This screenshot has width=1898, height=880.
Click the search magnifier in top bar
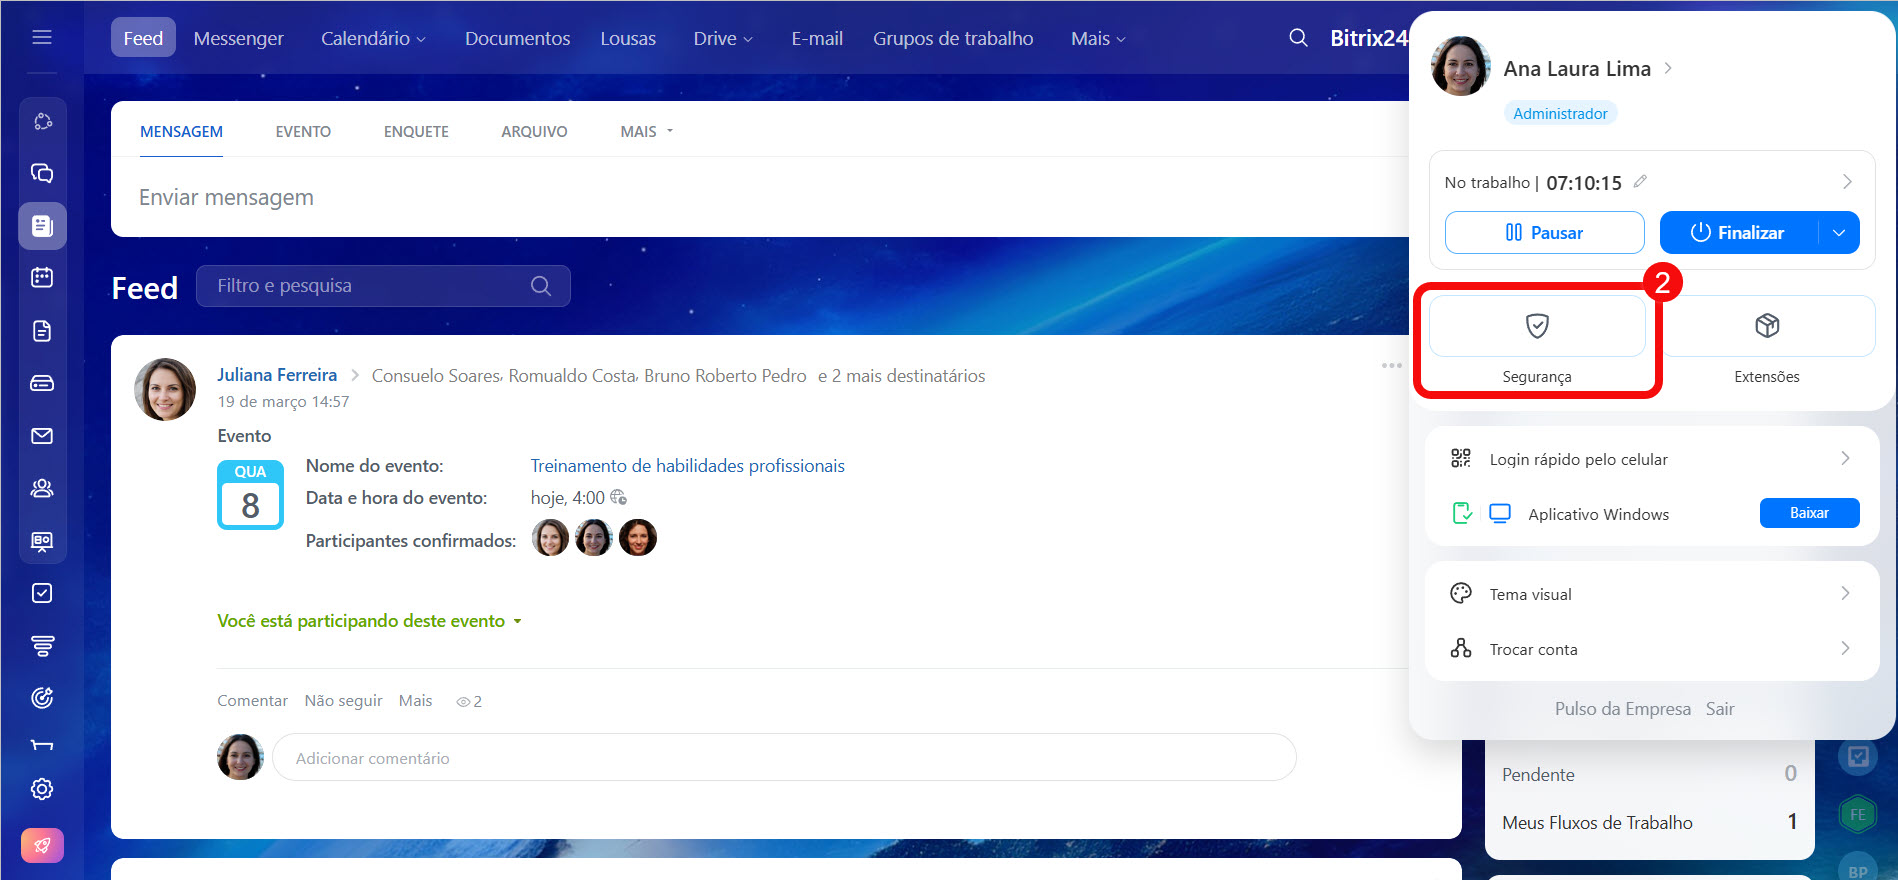click(x=1298, y=38)
